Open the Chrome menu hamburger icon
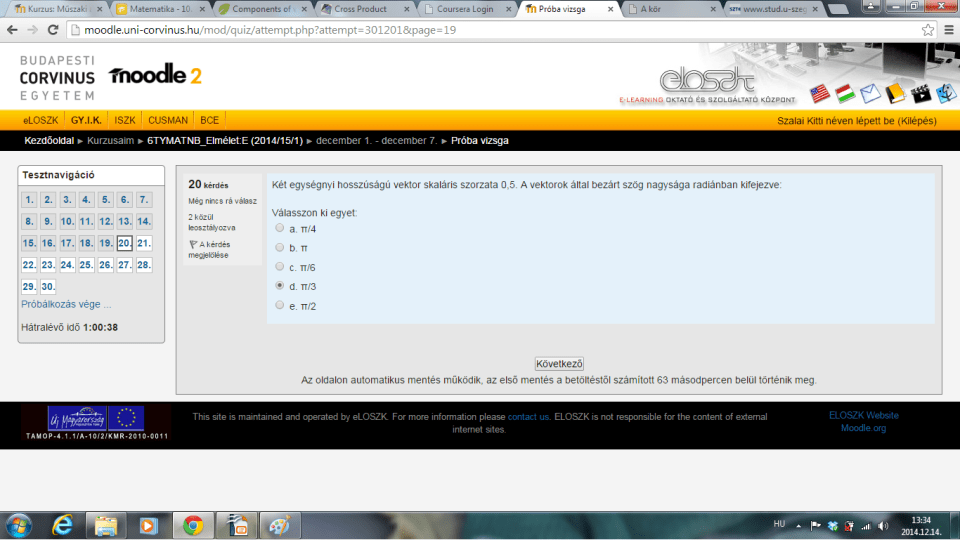960x540 pixels. point(948,30)
